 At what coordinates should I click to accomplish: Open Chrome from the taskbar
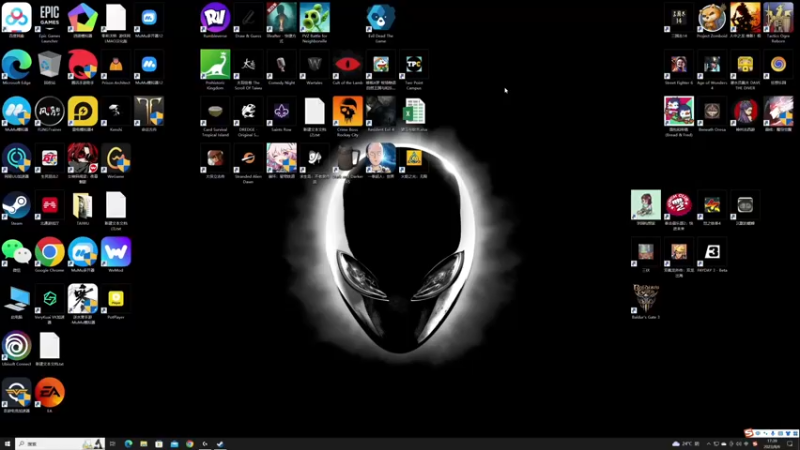pos(189,444)
